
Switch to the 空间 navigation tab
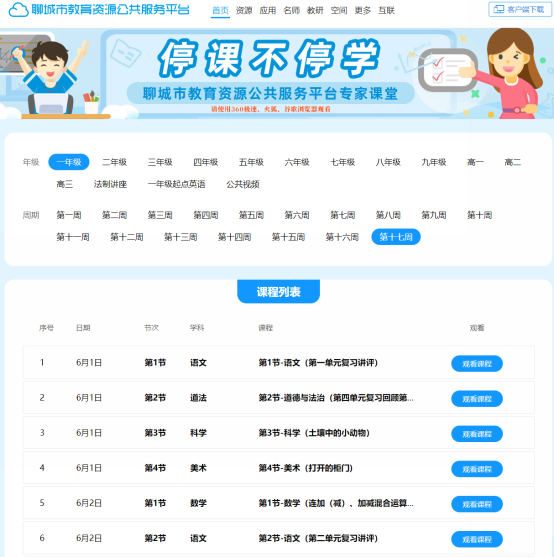pos(339,11)
